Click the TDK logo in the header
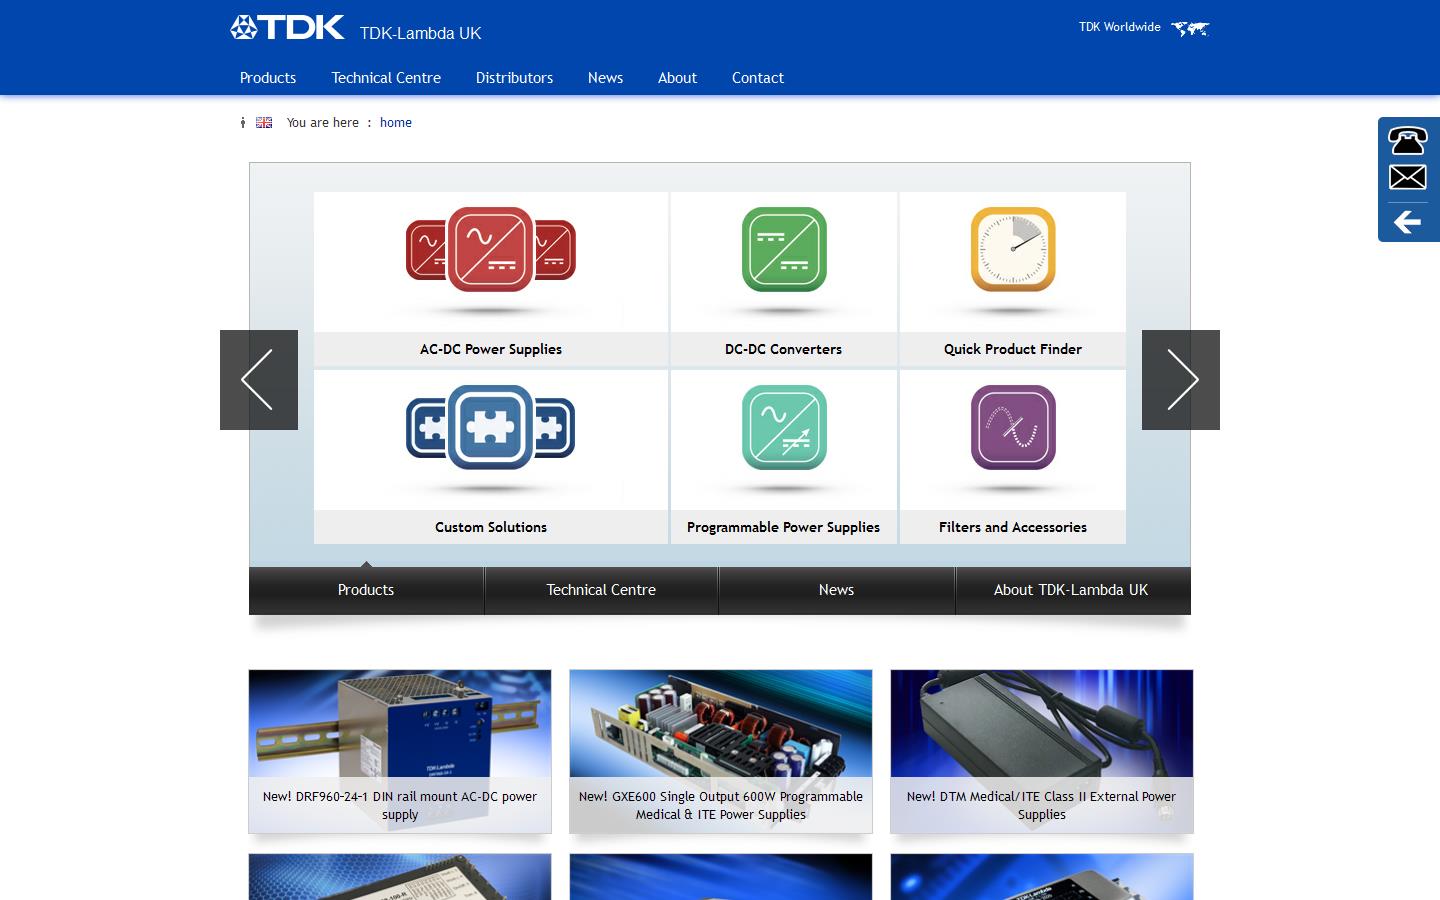Image resolution: width=1440 pixels, height=900 pixels. click(x=287, y=27)
